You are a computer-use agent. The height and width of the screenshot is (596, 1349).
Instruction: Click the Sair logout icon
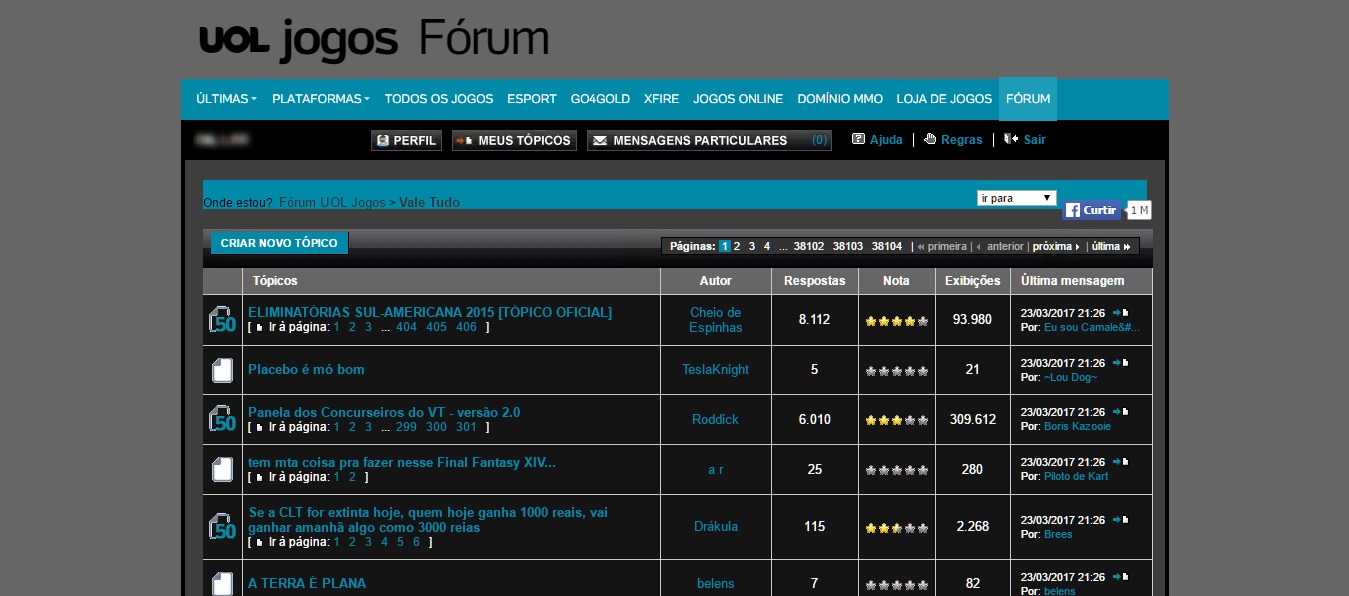point(1011,139)
